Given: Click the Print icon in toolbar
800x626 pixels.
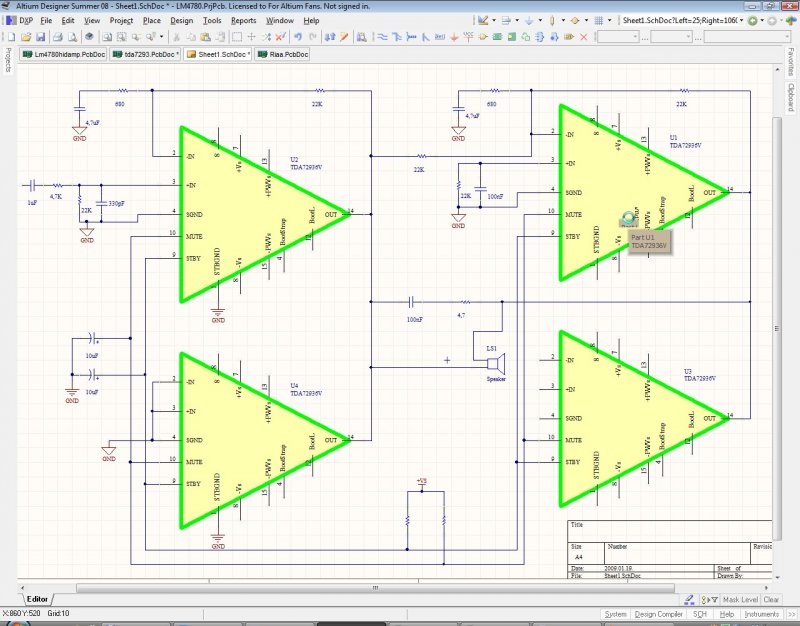Looking at the screenshot, I should [x=58, y=37].
